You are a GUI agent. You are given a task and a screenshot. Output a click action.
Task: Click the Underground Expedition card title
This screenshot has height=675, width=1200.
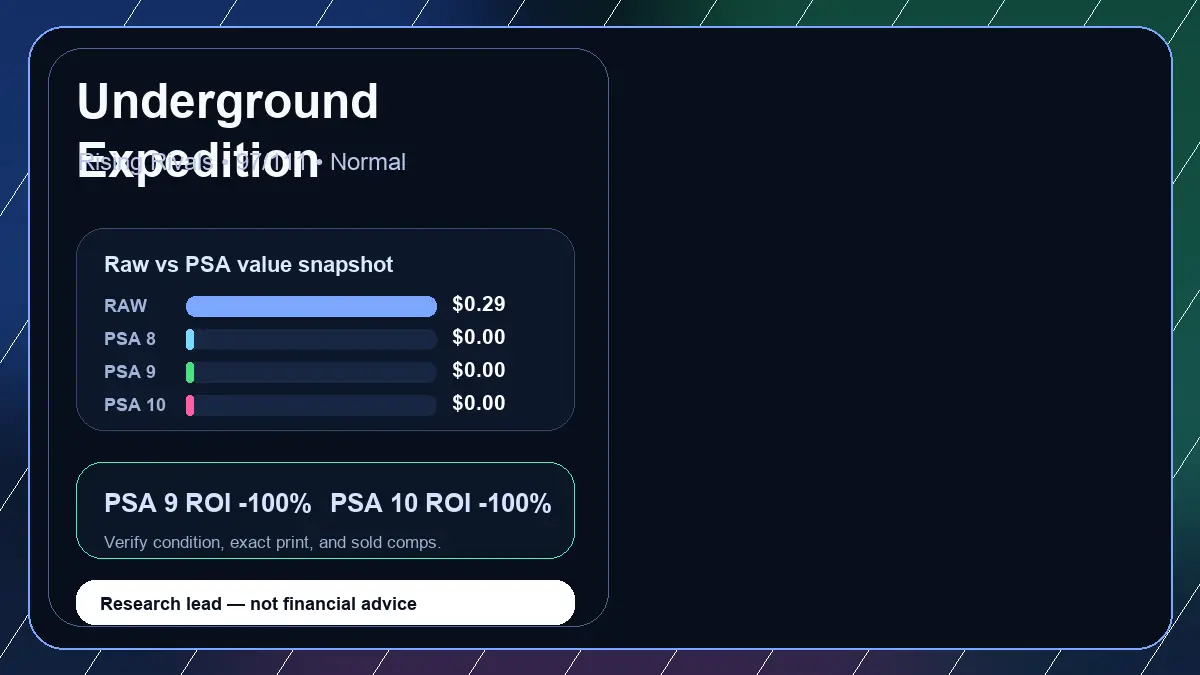tap(228, 130)
